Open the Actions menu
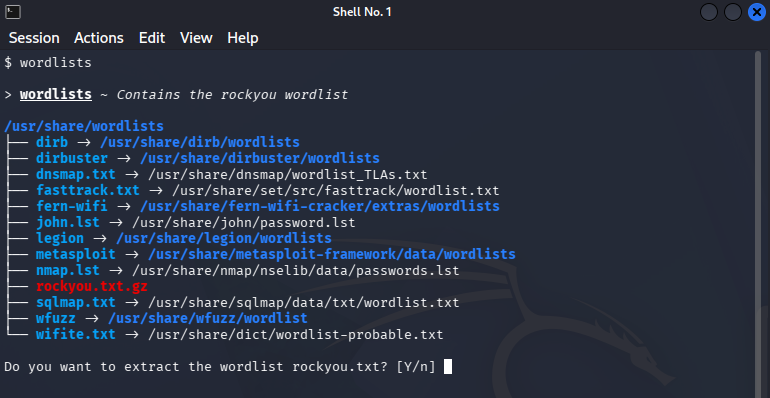The width and height of the screenshot is (770, 398). click(x=99, y=38)
